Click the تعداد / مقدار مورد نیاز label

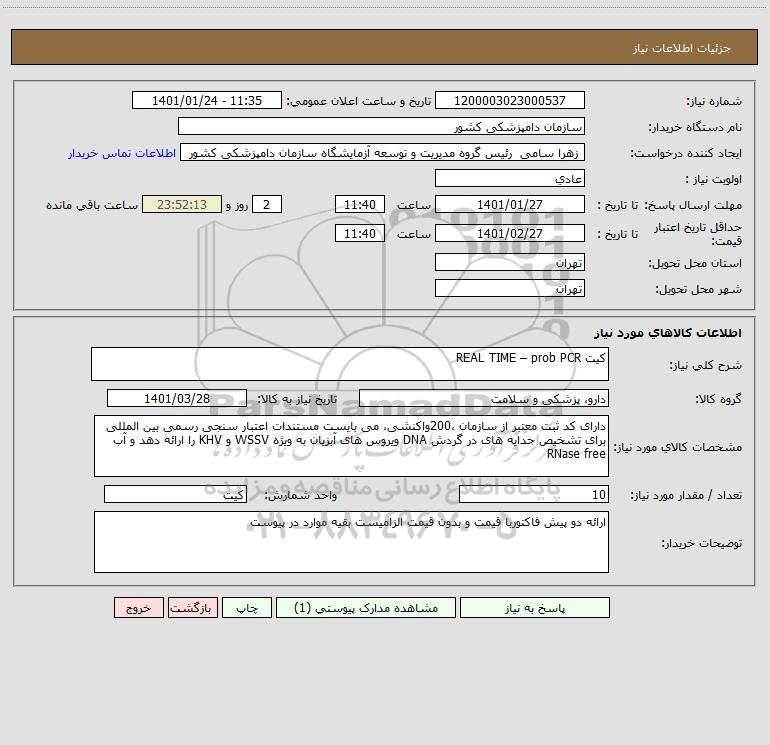point(686,495)
